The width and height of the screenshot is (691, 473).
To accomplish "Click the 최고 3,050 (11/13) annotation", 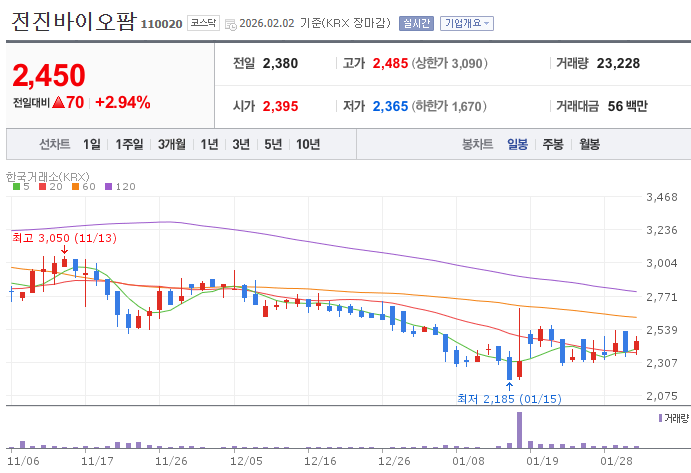I will coord(64,238).
